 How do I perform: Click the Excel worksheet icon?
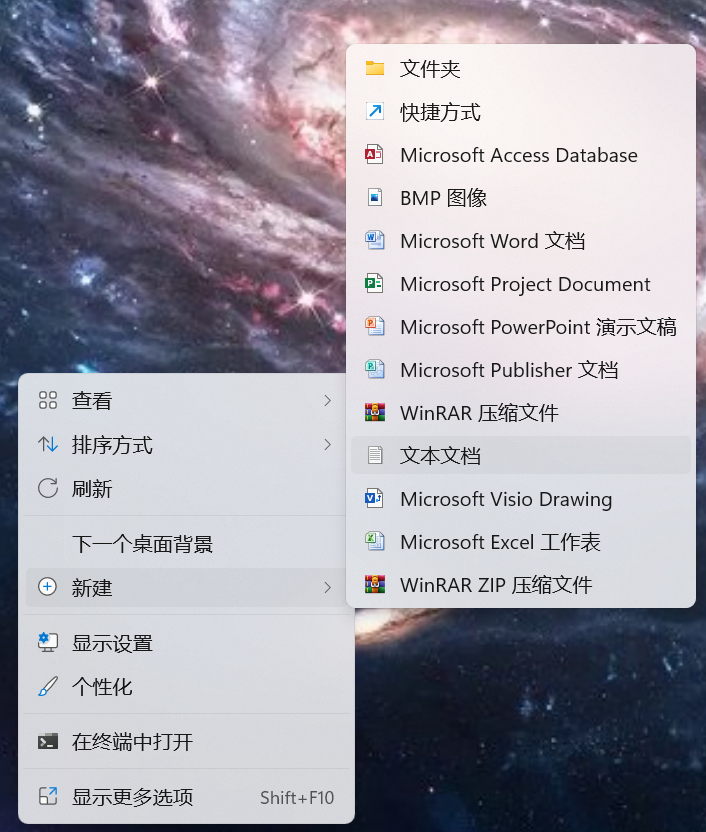coord(374,541)
